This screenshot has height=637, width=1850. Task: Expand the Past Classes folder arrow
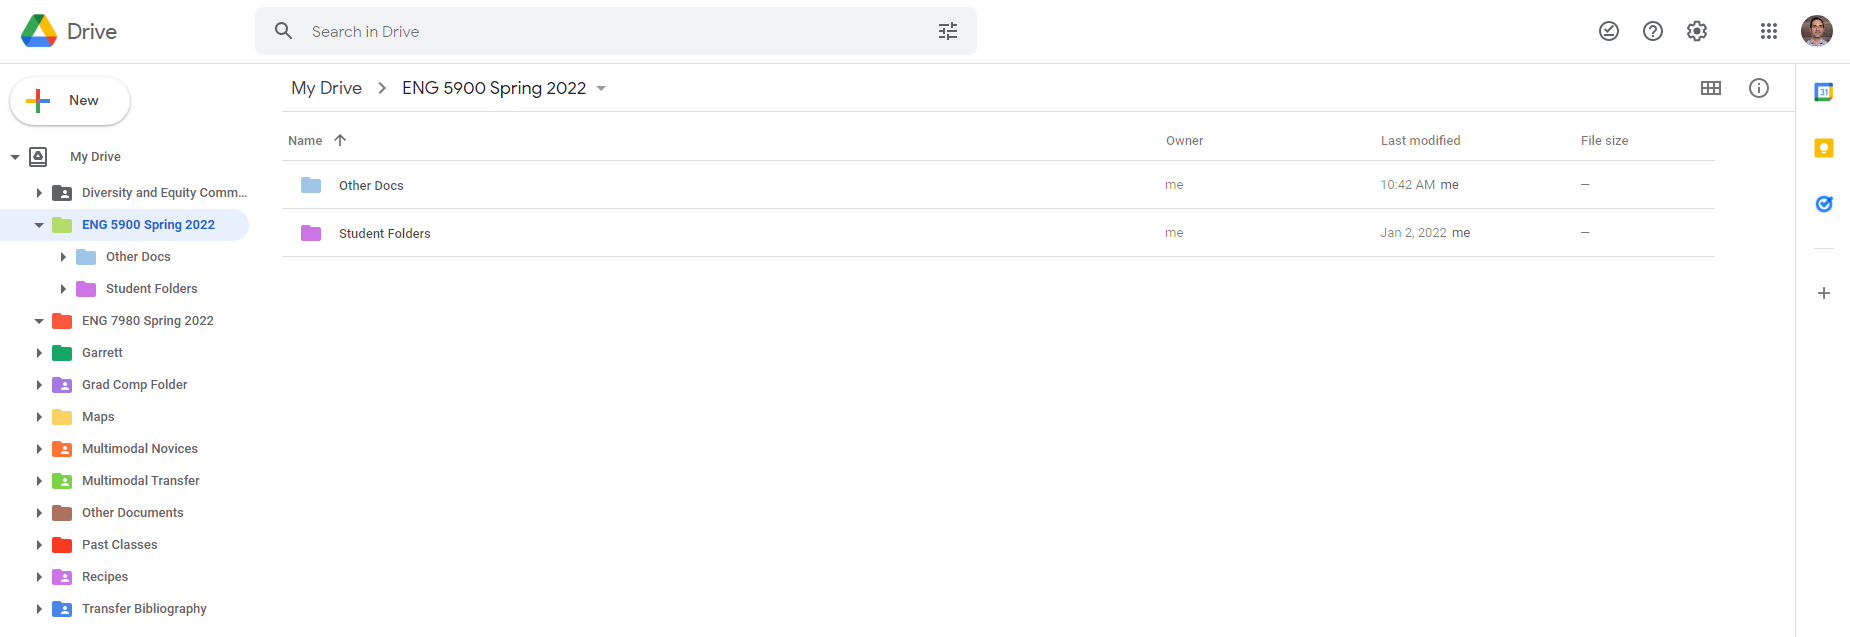click(39, 545)
